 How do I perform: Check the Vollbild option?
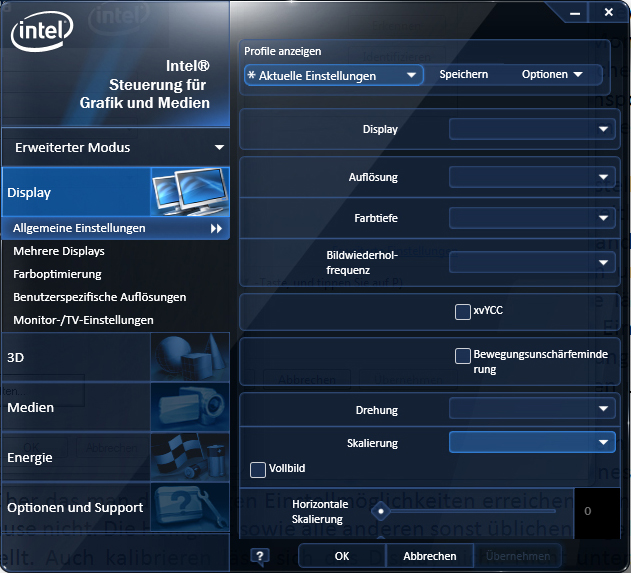(x=258, y=470)
